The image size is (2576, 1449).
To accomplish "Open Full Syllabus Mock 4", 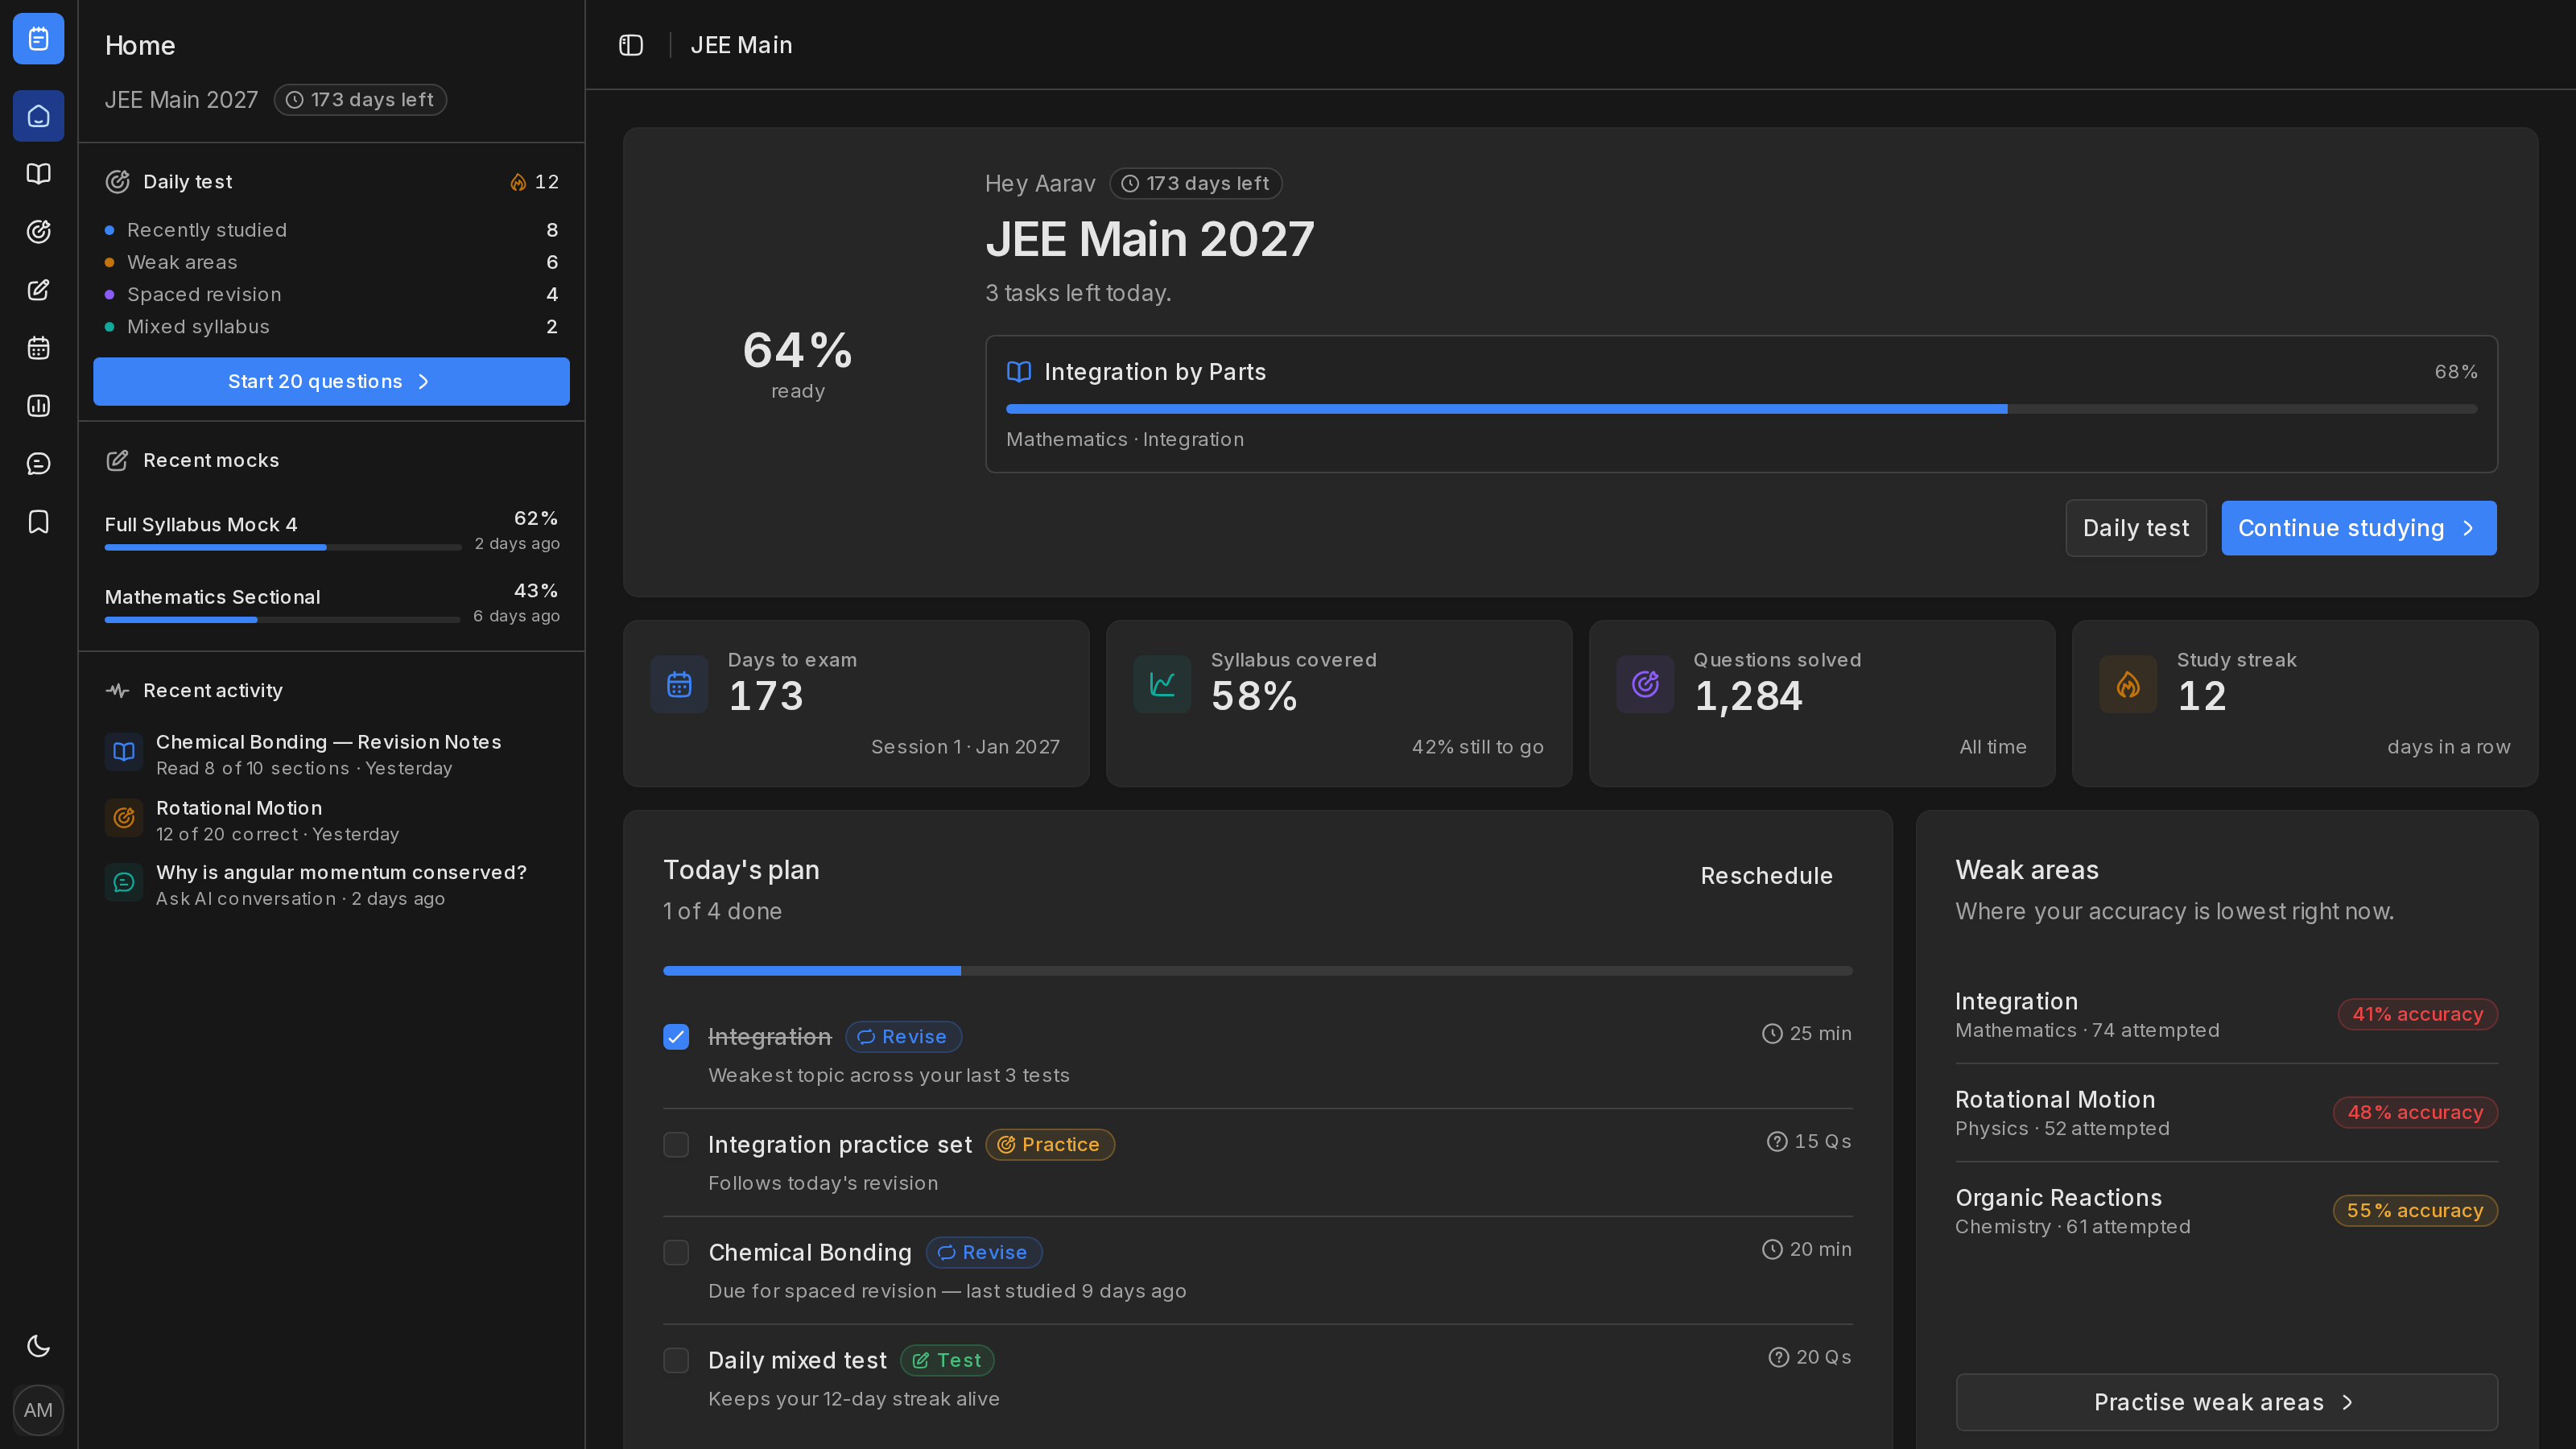I will point(331,530).
